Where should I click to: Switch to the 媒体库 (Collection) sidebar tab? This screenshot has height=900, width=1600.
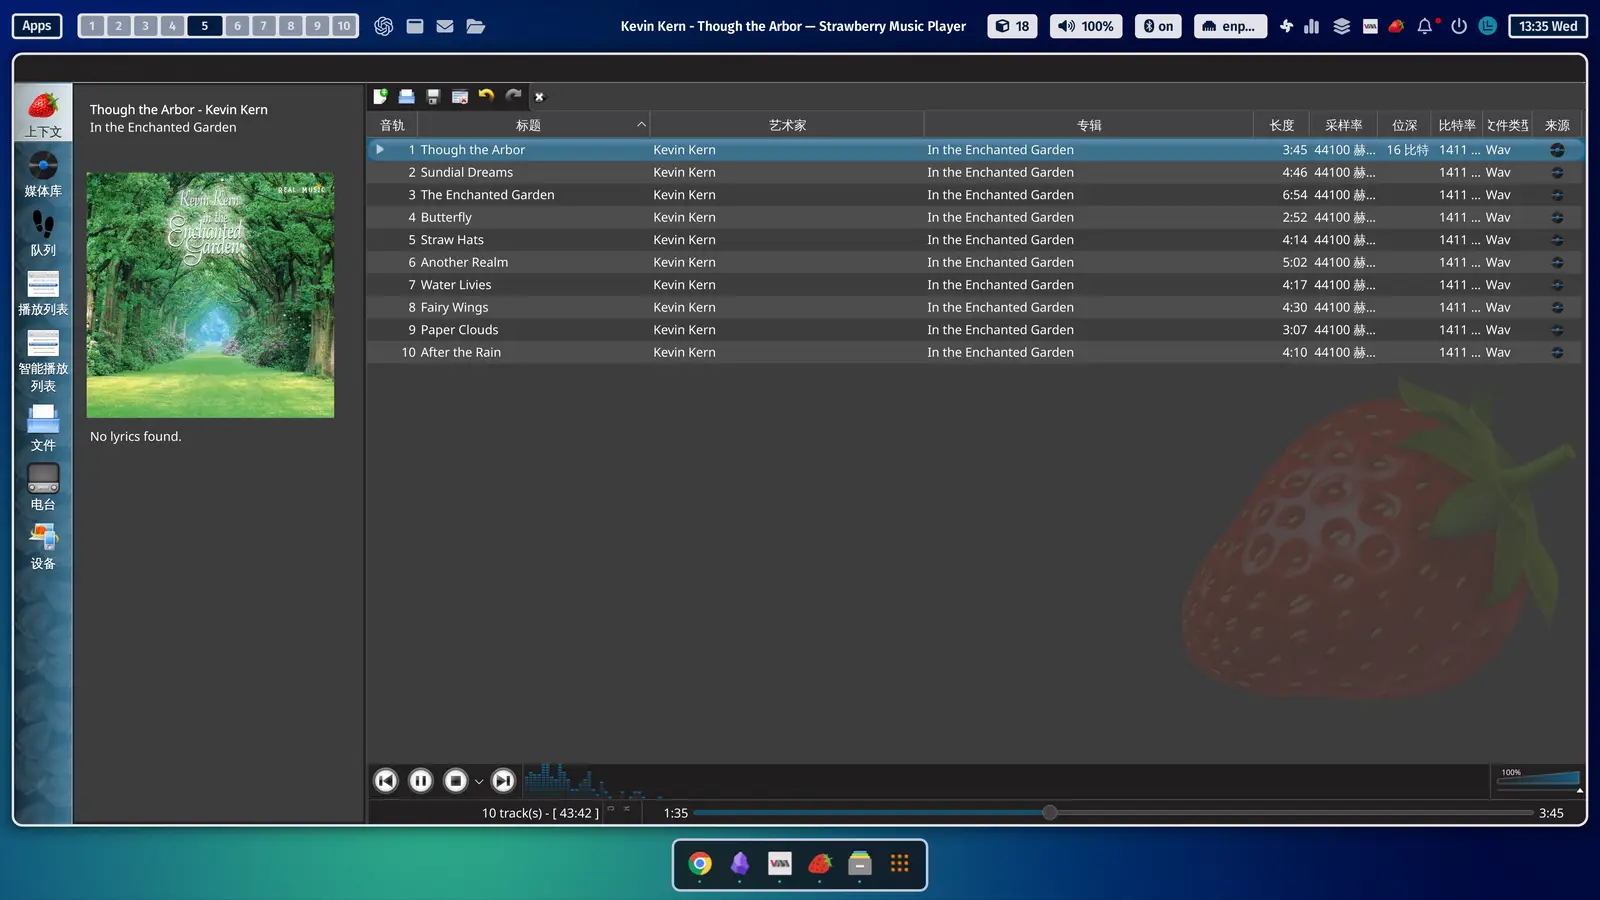[43, 174]
